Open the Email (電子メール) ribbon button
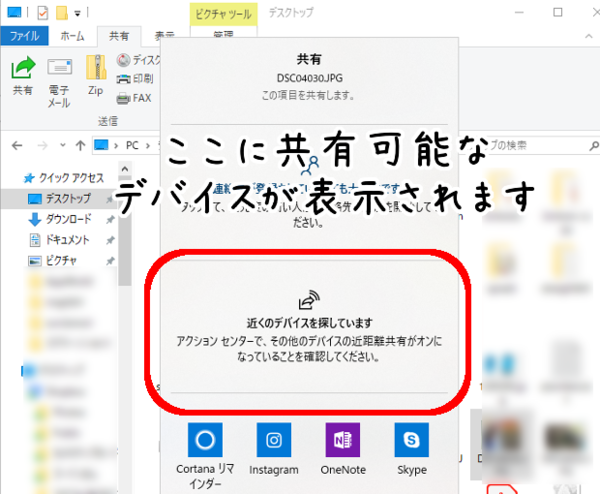 coord(59,82)
